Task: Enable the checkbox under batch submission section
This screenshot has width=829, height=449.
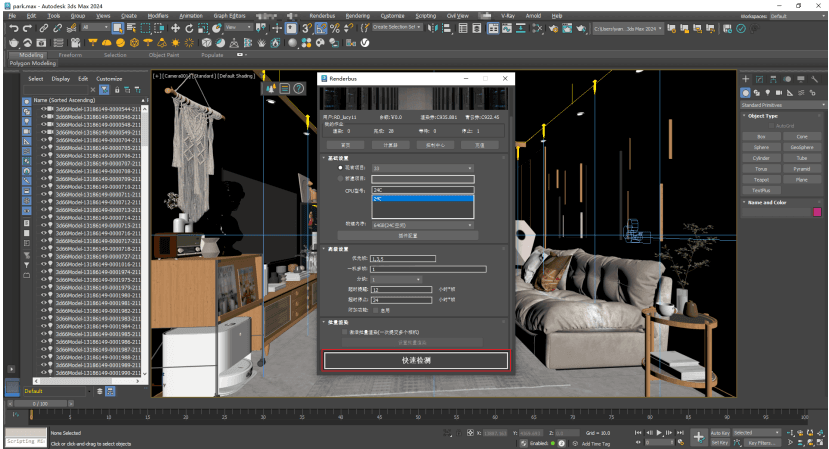Action: pos(344,332)
